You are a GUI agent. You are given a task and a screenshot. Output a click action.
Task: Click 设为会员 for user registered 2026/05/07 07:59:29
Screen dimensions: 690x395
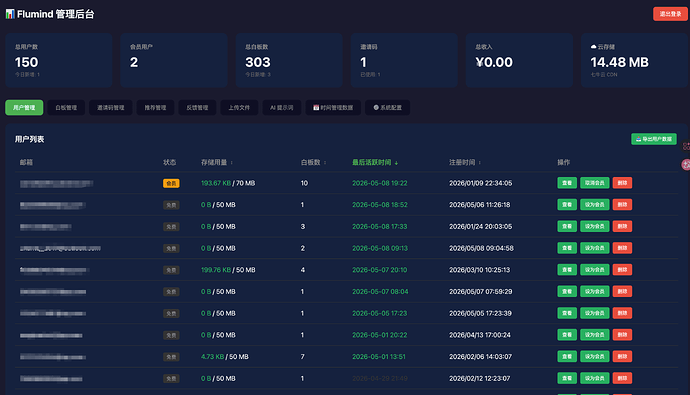click(595, 291)
